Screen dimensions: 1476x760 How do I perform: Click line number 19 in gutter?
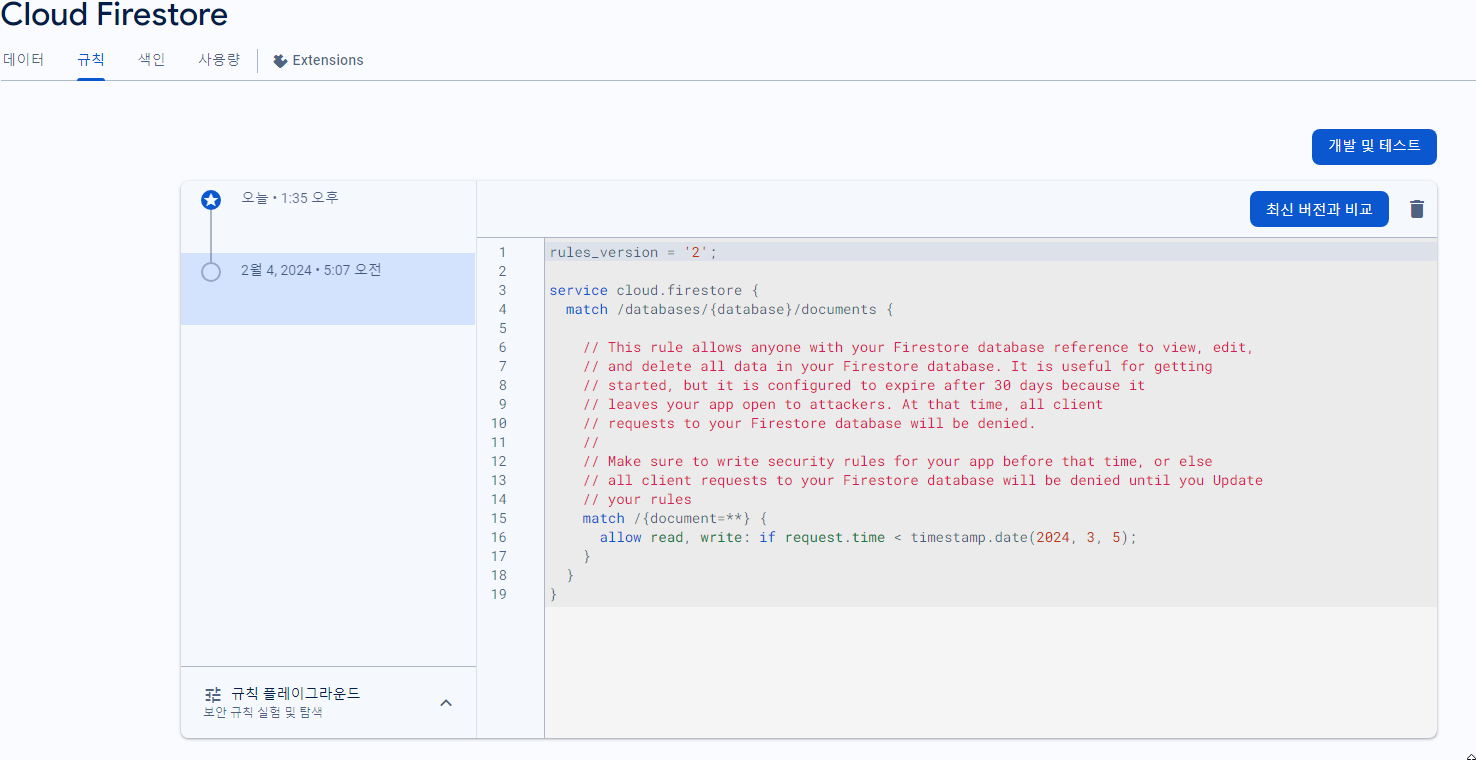pos(499,594)
